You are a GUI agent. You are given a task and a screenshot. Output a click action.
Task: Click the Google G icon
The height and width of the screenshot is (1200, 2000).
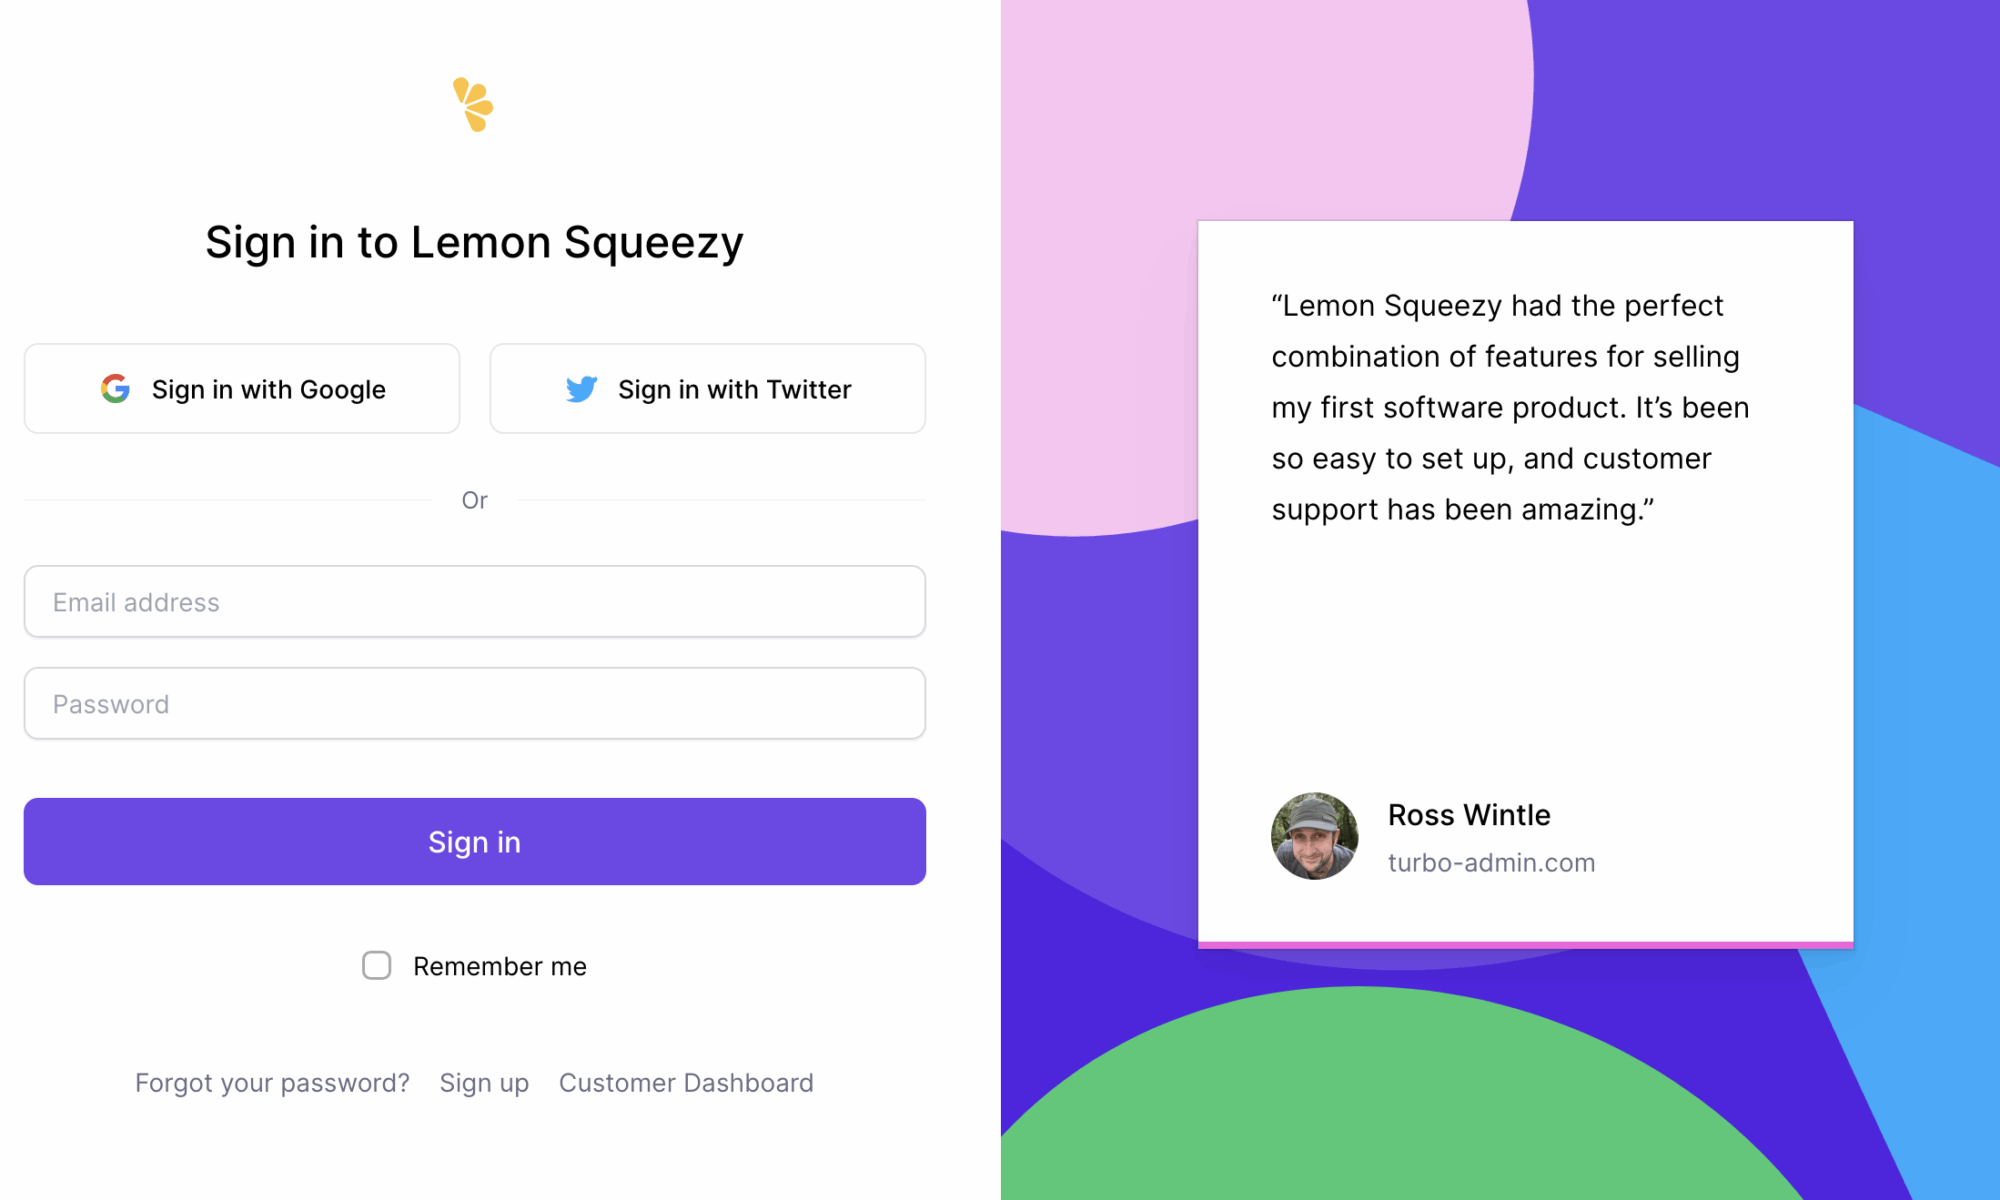116,389
